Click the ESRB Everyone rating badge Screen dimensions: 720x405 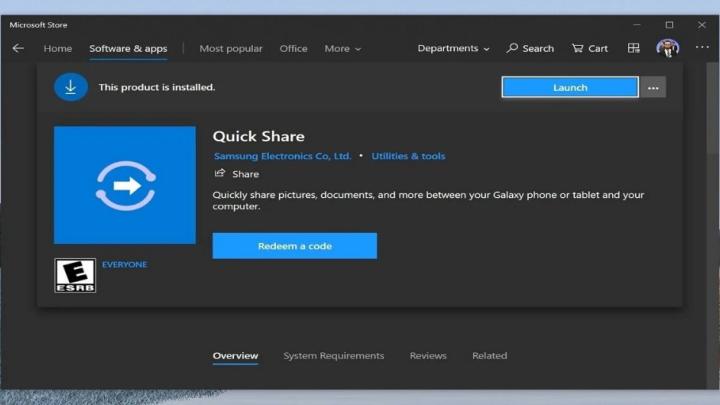click(x=75, y=275)
